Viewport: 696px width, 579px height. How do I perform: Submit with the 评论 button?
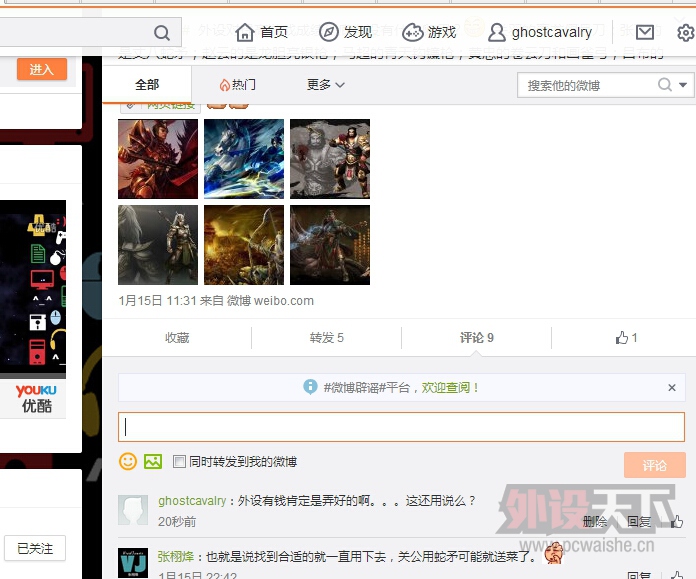(x=655, y=465)
